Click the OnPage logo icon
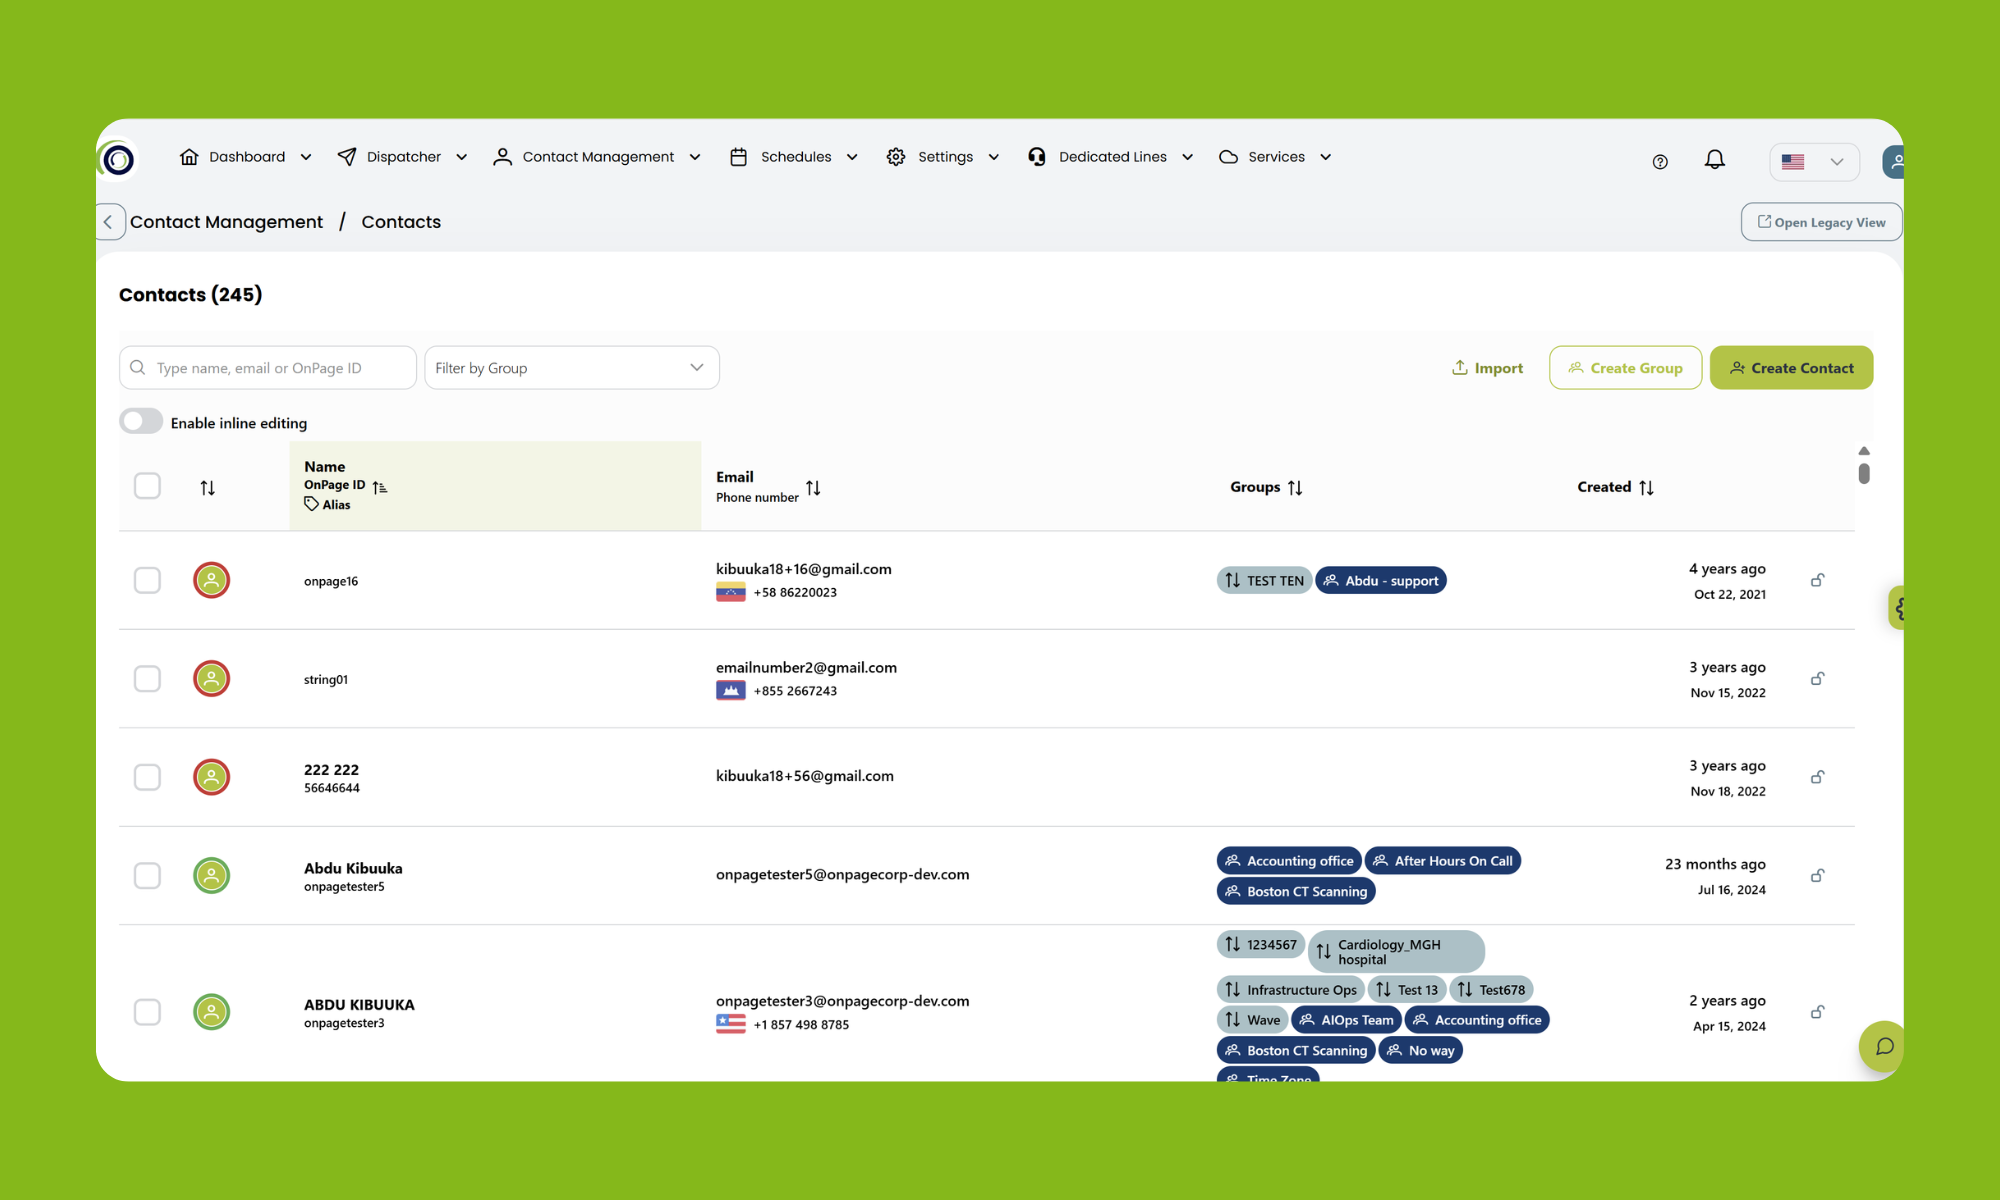2000x1200 pixels. coord(118,159)
